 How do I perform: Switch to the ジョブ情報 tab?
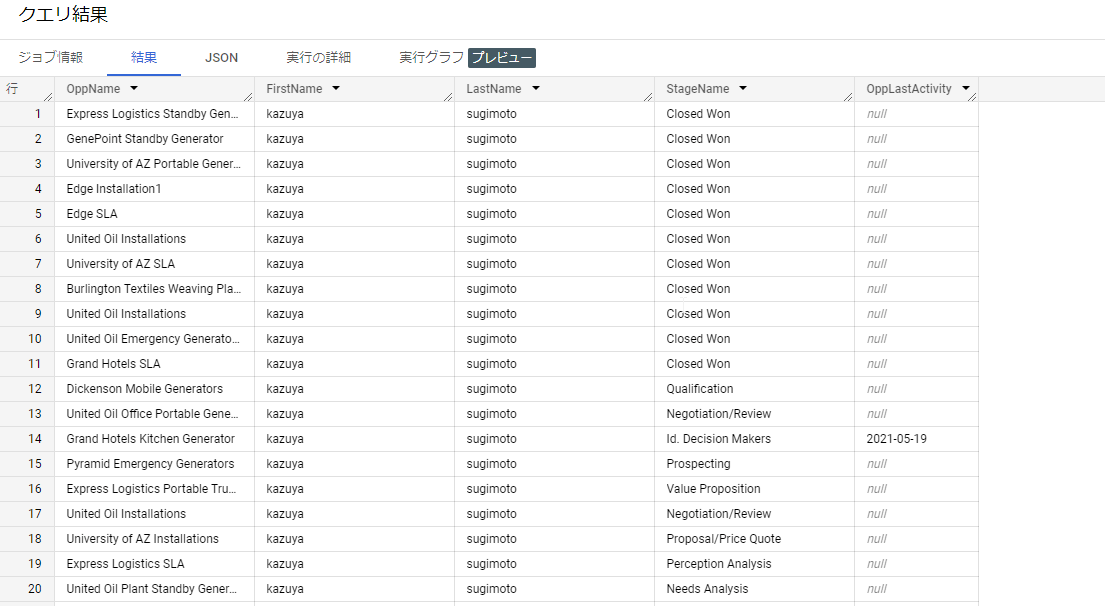click(x=50, y=58)
